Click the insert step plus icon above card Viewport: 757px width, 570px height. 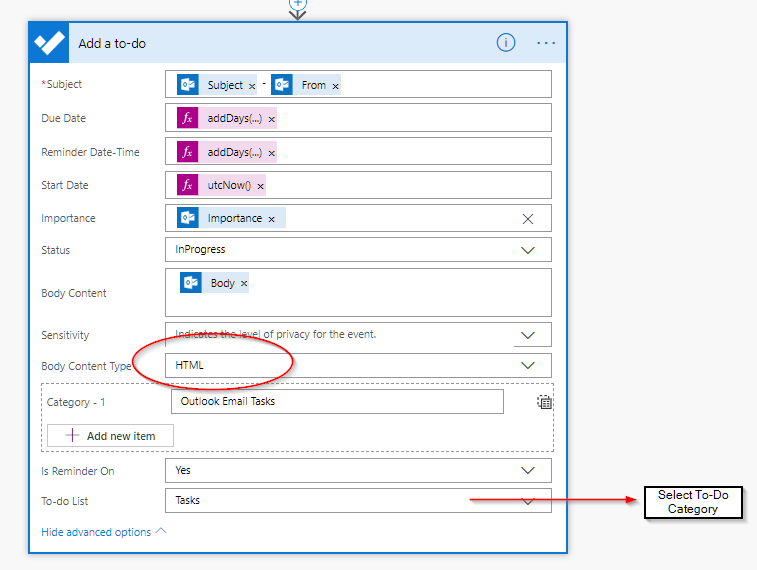pos(297,4)
